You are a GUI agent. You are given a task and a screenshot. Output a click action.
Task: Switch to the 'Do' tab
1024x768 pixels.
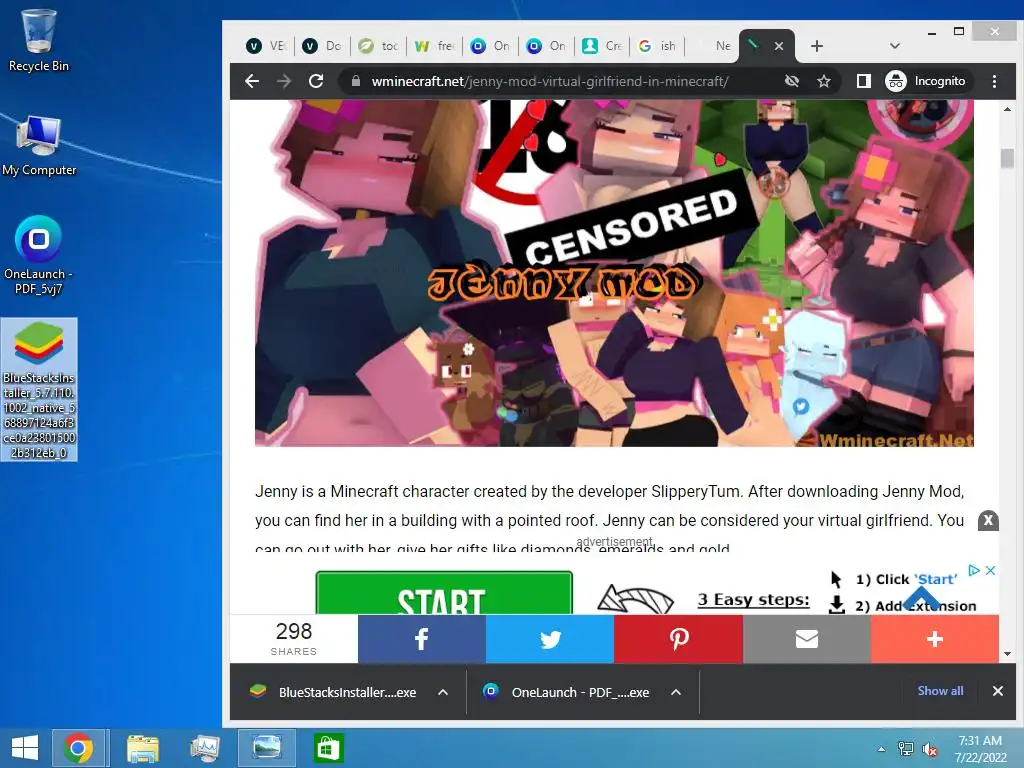pyautogui.click(x=322, y=46)
